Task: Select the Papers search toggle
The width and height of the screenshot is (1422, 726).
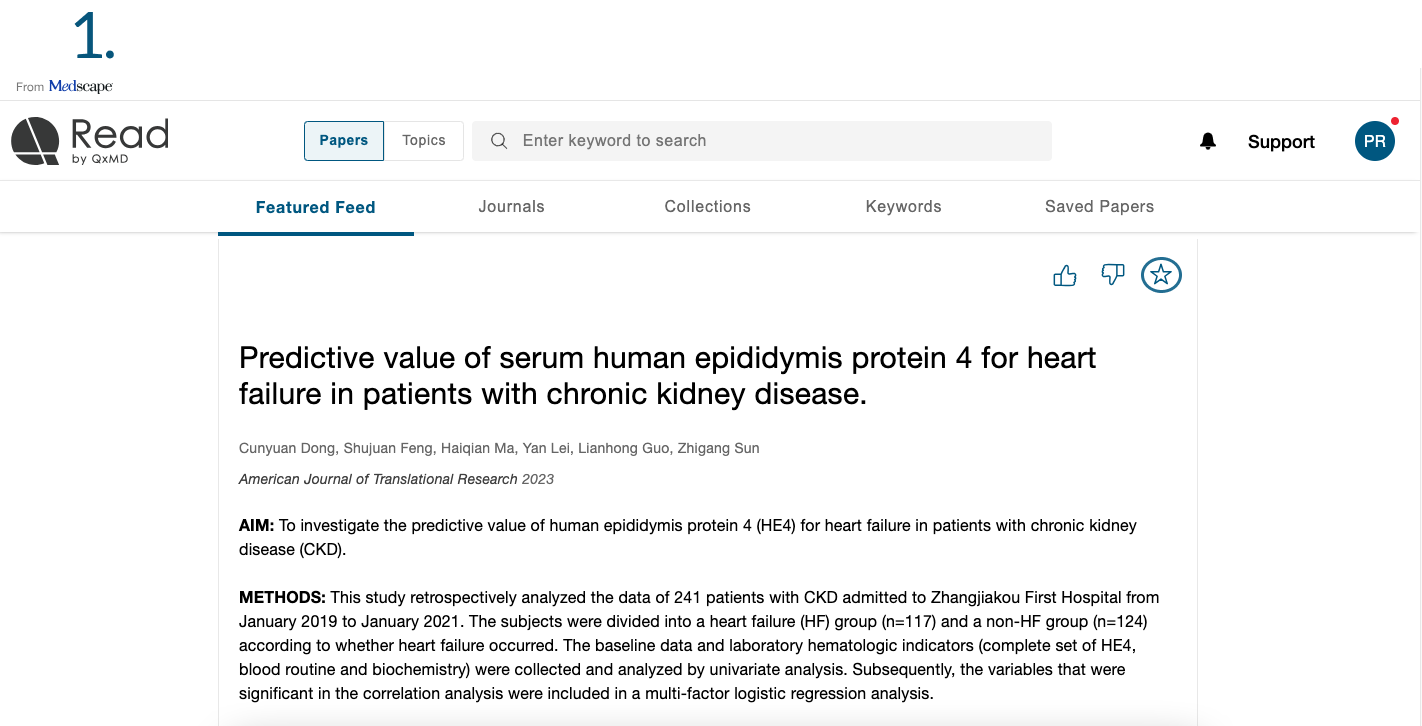Action: click(344, 141)
